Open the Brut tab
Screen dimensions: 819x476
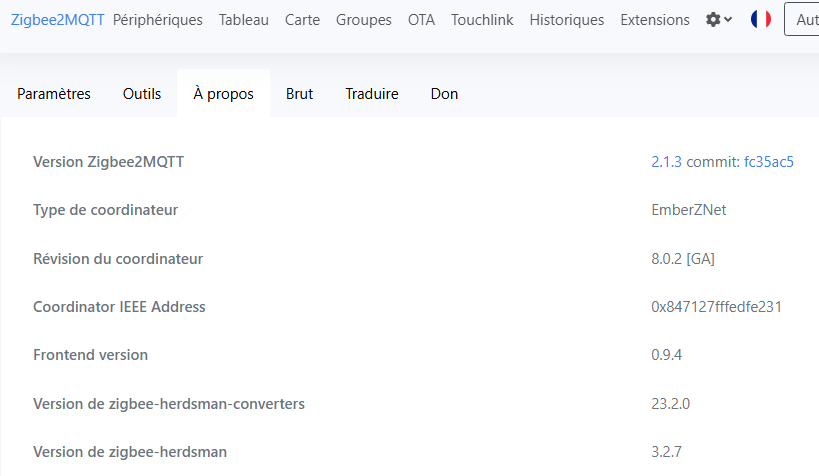click(299, 94)
